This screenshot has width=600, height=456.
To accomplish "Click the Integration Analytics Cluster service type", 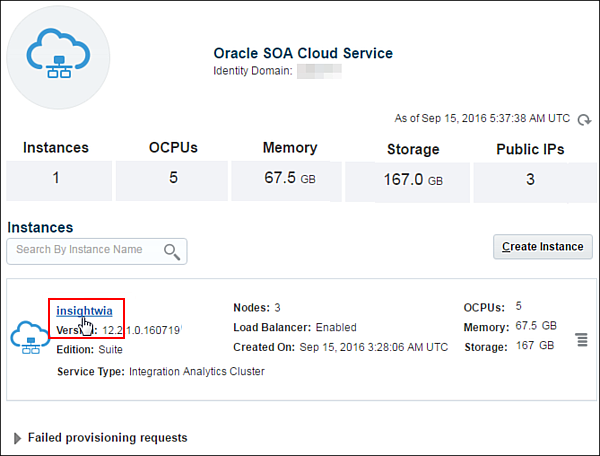I will point(197,371).
